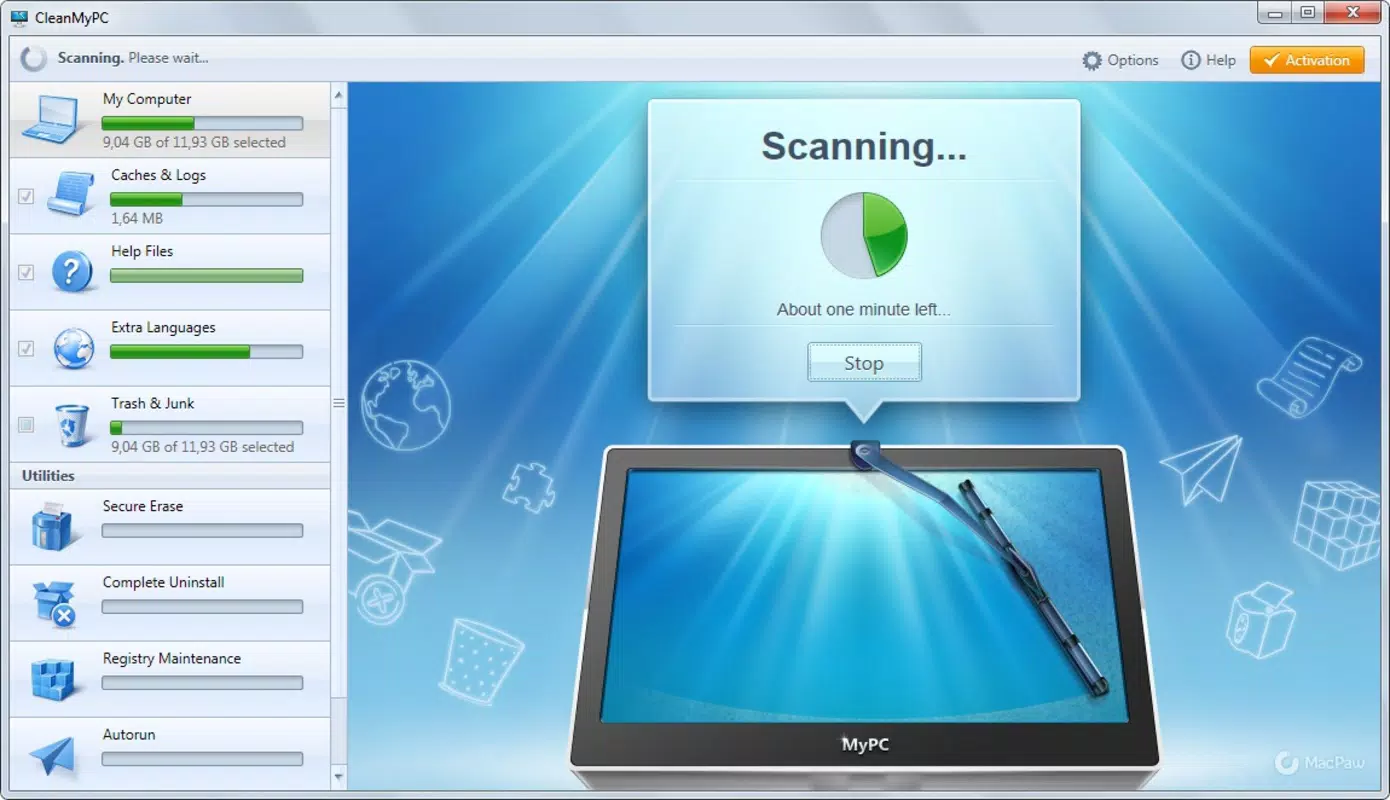Click the scanning pie chart progress indicator
Screen dimensions: 1390x800
(x=864, y=235)
